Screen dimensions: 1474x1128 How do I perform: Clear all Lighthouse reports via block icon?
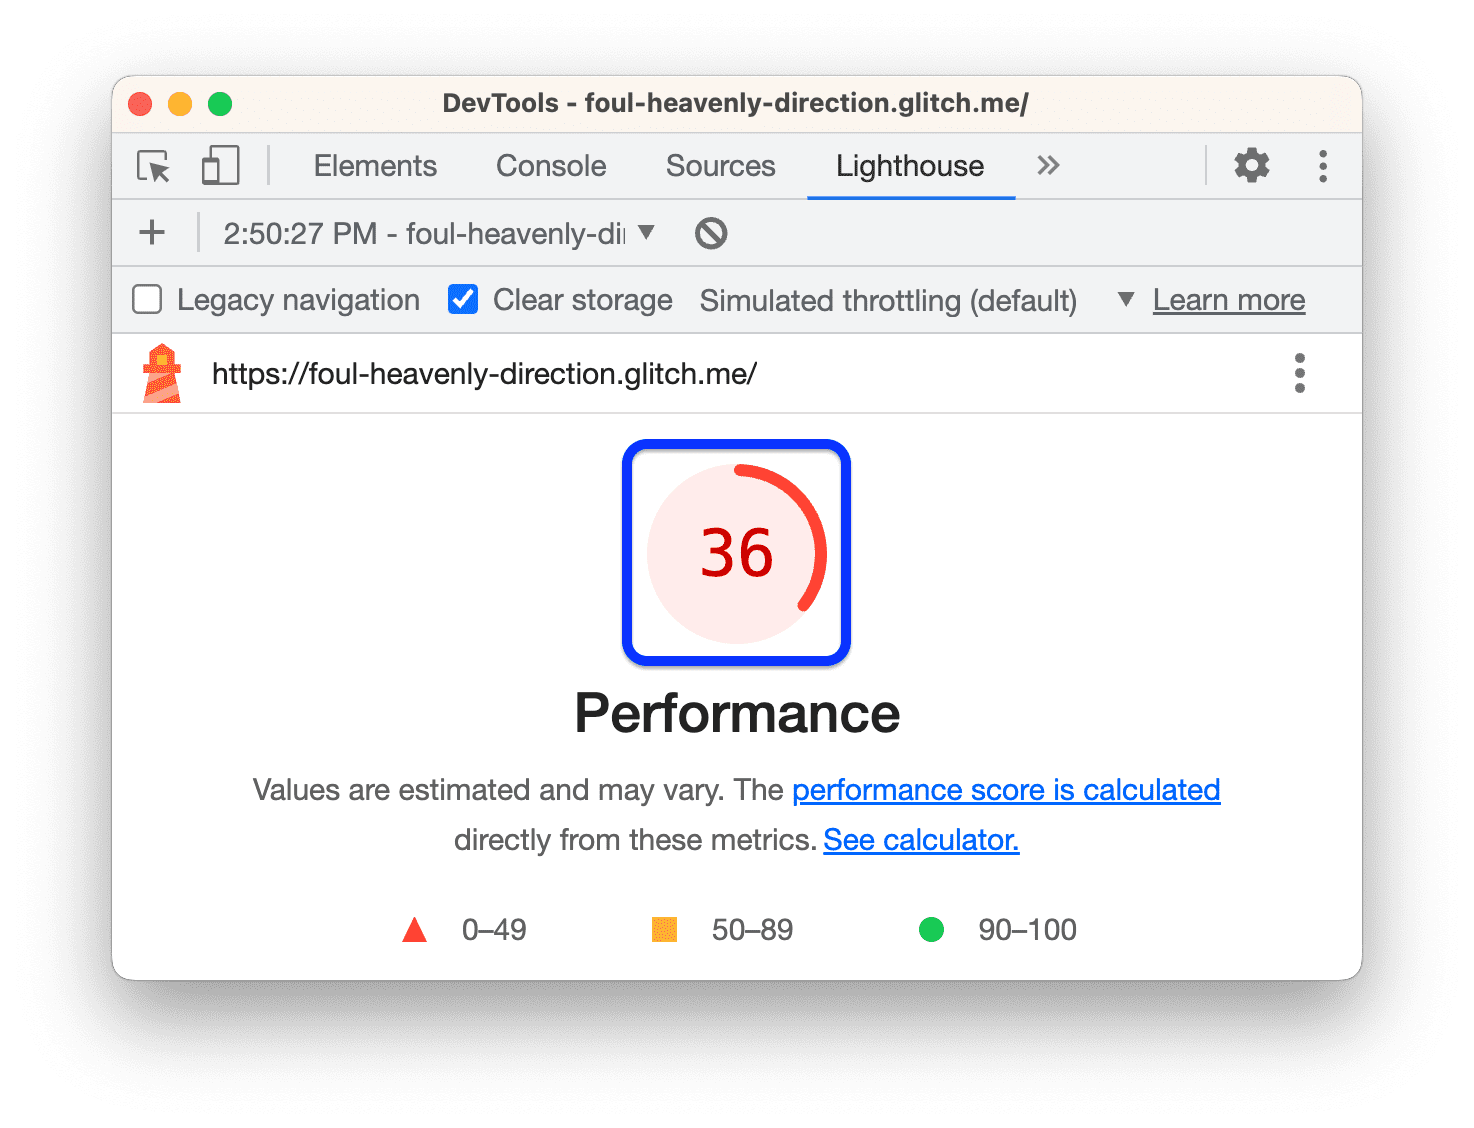click(x=710, y=232)
